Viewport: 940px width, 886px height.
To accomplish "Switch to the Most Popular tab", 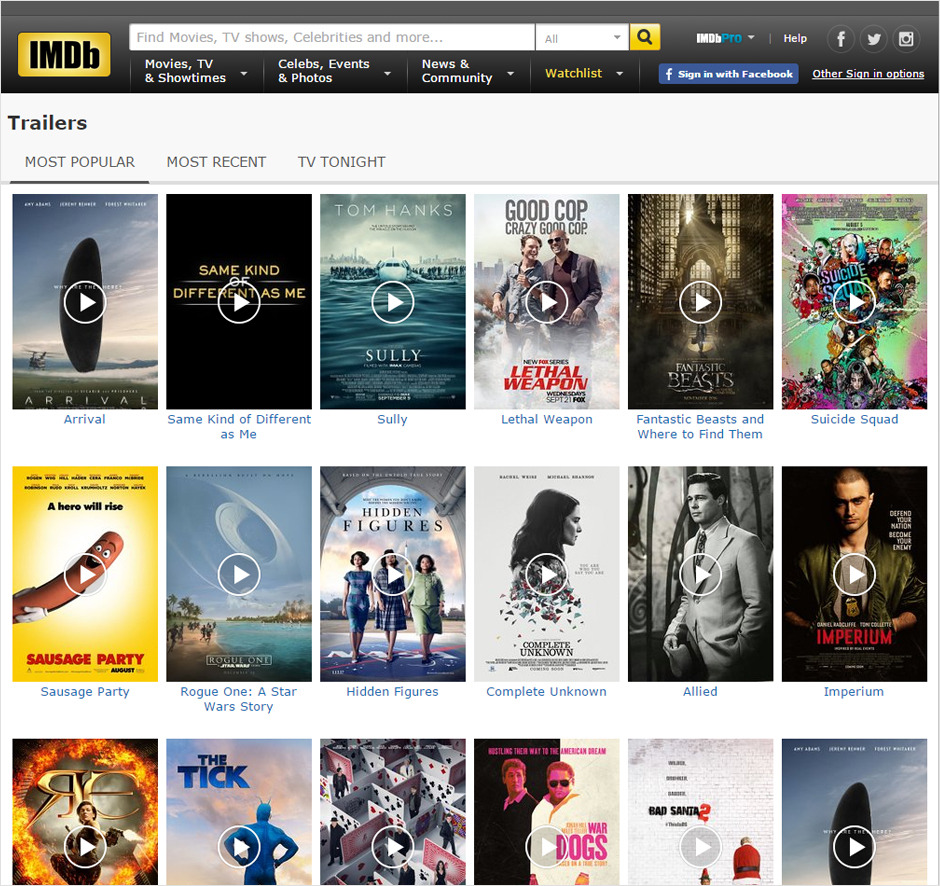I will [x=80, y=162].
